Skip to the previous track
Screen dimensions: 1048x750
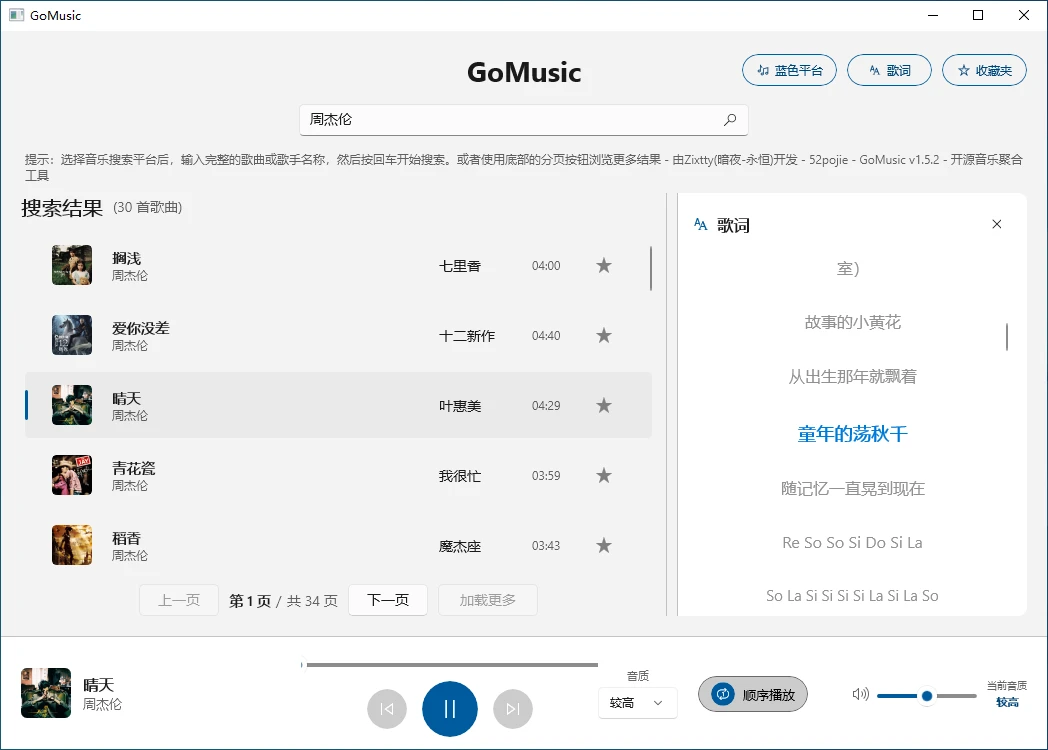coord(387,709)
